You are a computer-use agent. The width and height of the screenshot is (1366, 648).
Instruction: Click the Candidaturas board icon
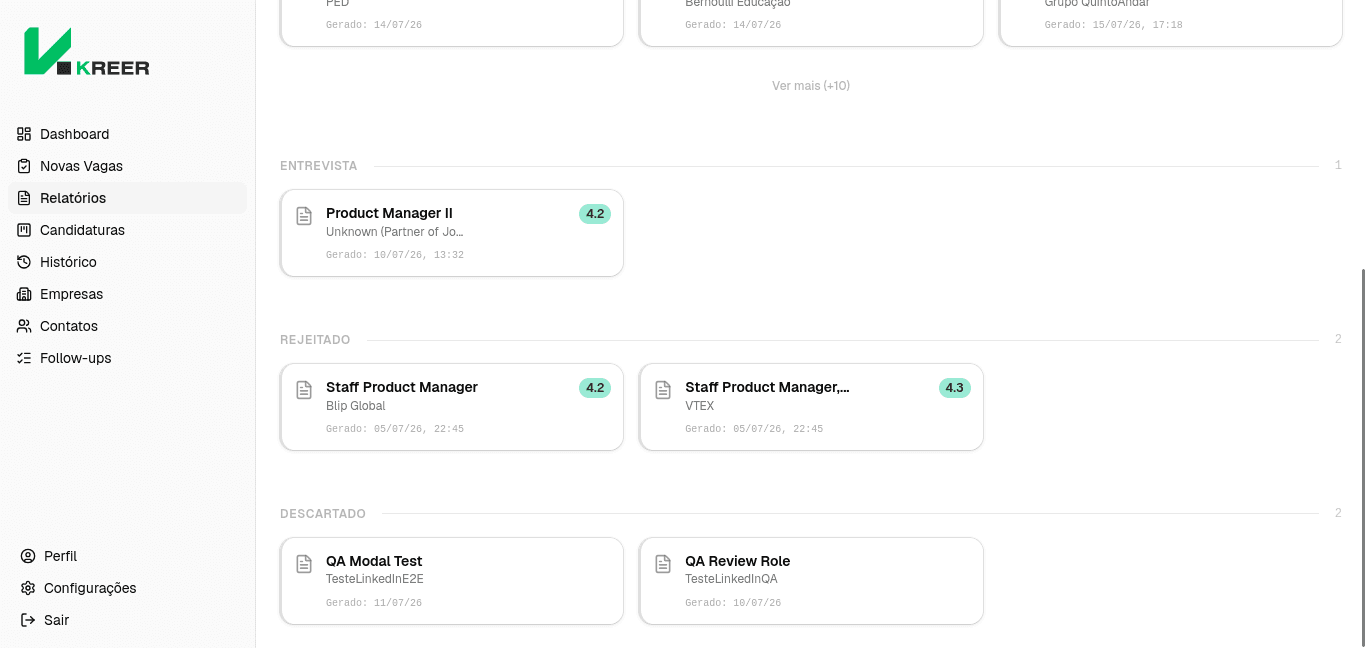pyautogui.click(x=24, y=230)
